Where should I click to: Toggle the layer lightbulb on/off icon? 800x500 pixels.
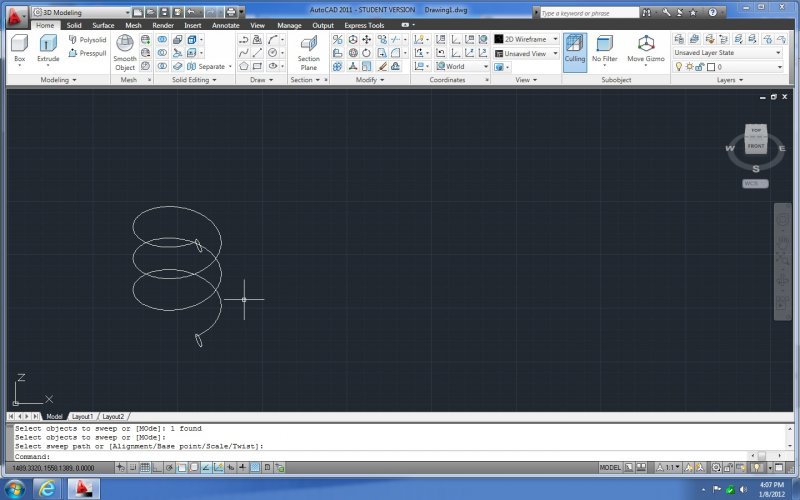[678, 67]
